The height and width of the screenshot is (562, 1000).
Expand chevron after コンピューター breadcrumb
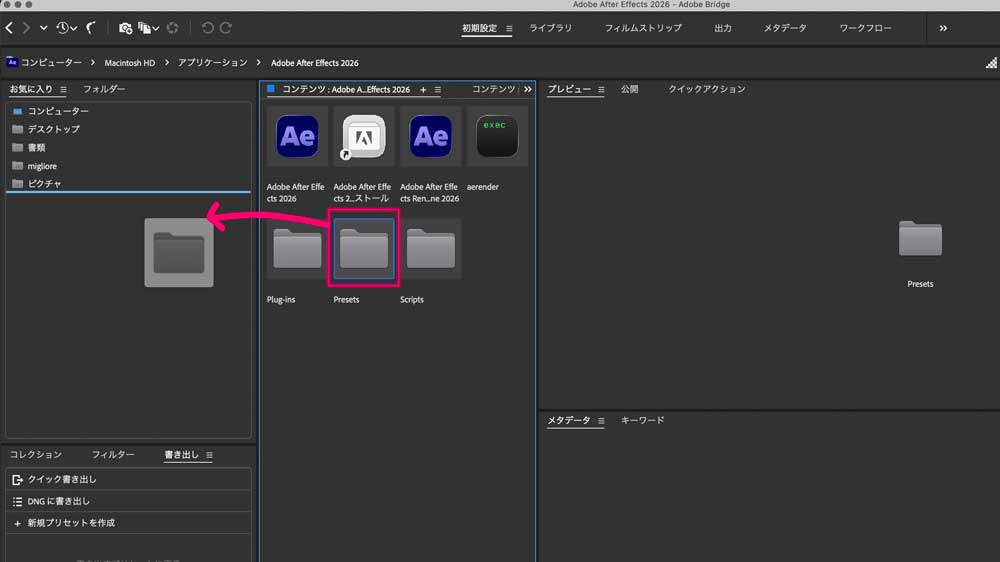[x=92, y=63]
